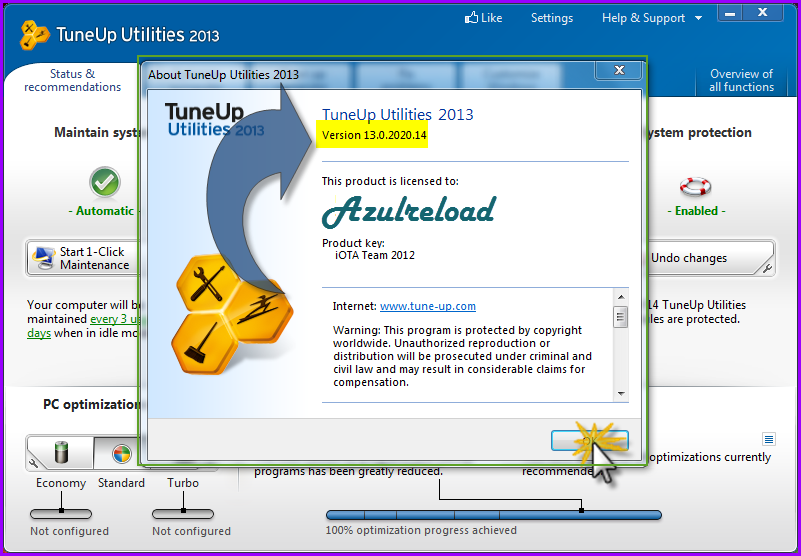Click the green Automatic checkmark icon
Screen dimensions: 801x556
pos(105,182)
